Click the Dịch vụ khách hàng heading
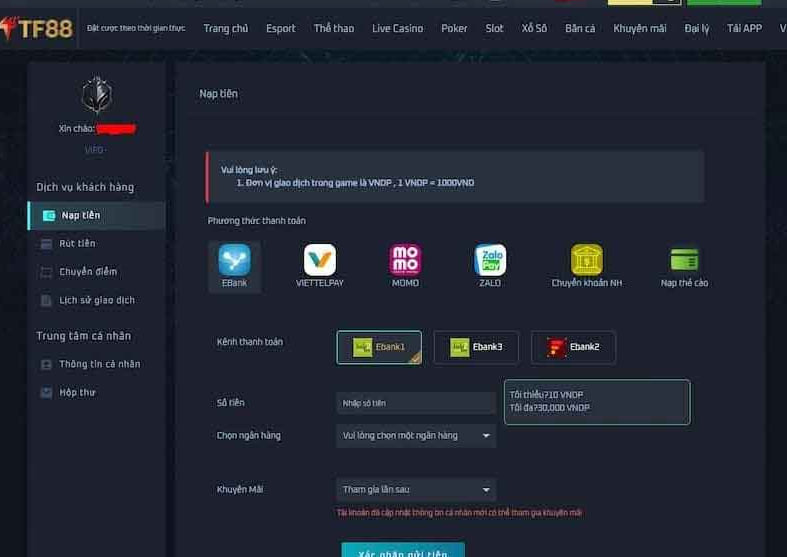Screen dimensions: 787x557 [x=85, y=187]
